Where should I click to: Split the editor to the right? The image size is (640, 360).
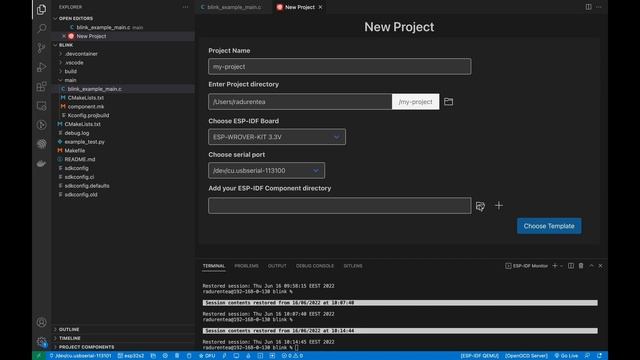click(x=588, y=7)
